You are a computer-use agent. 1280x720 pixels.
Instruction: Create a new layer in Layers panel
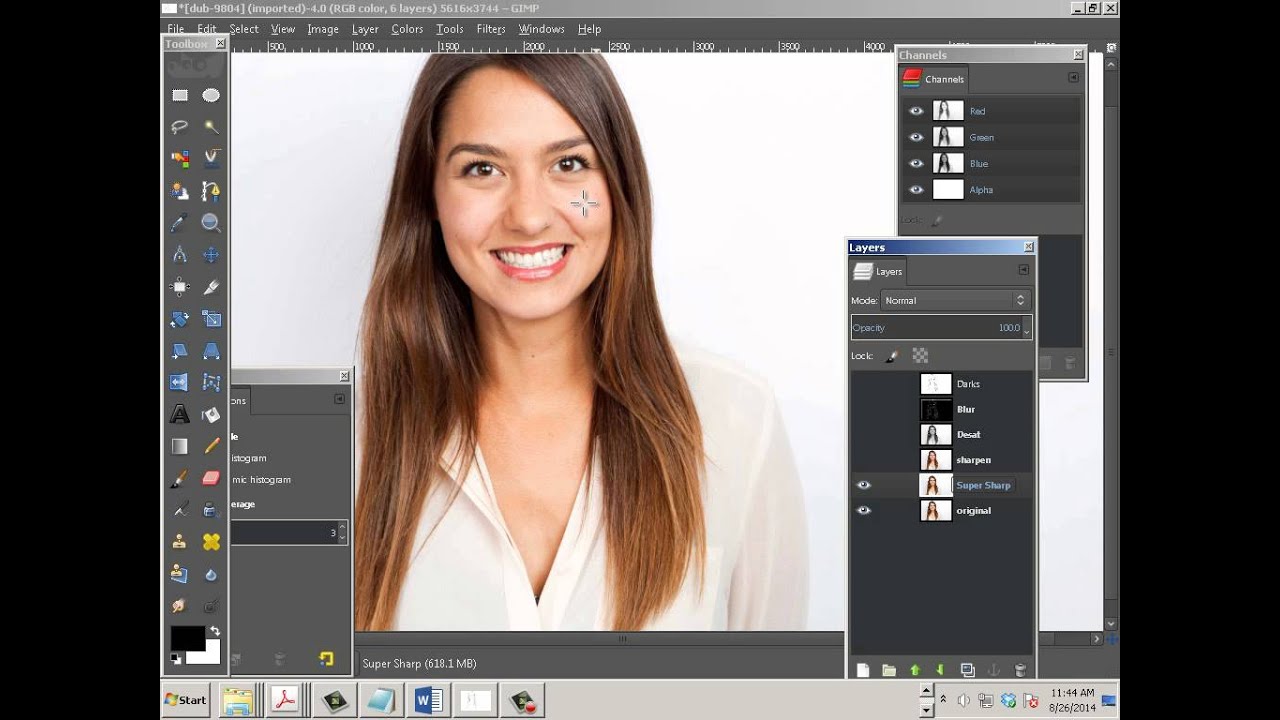(x=863, y=670)
